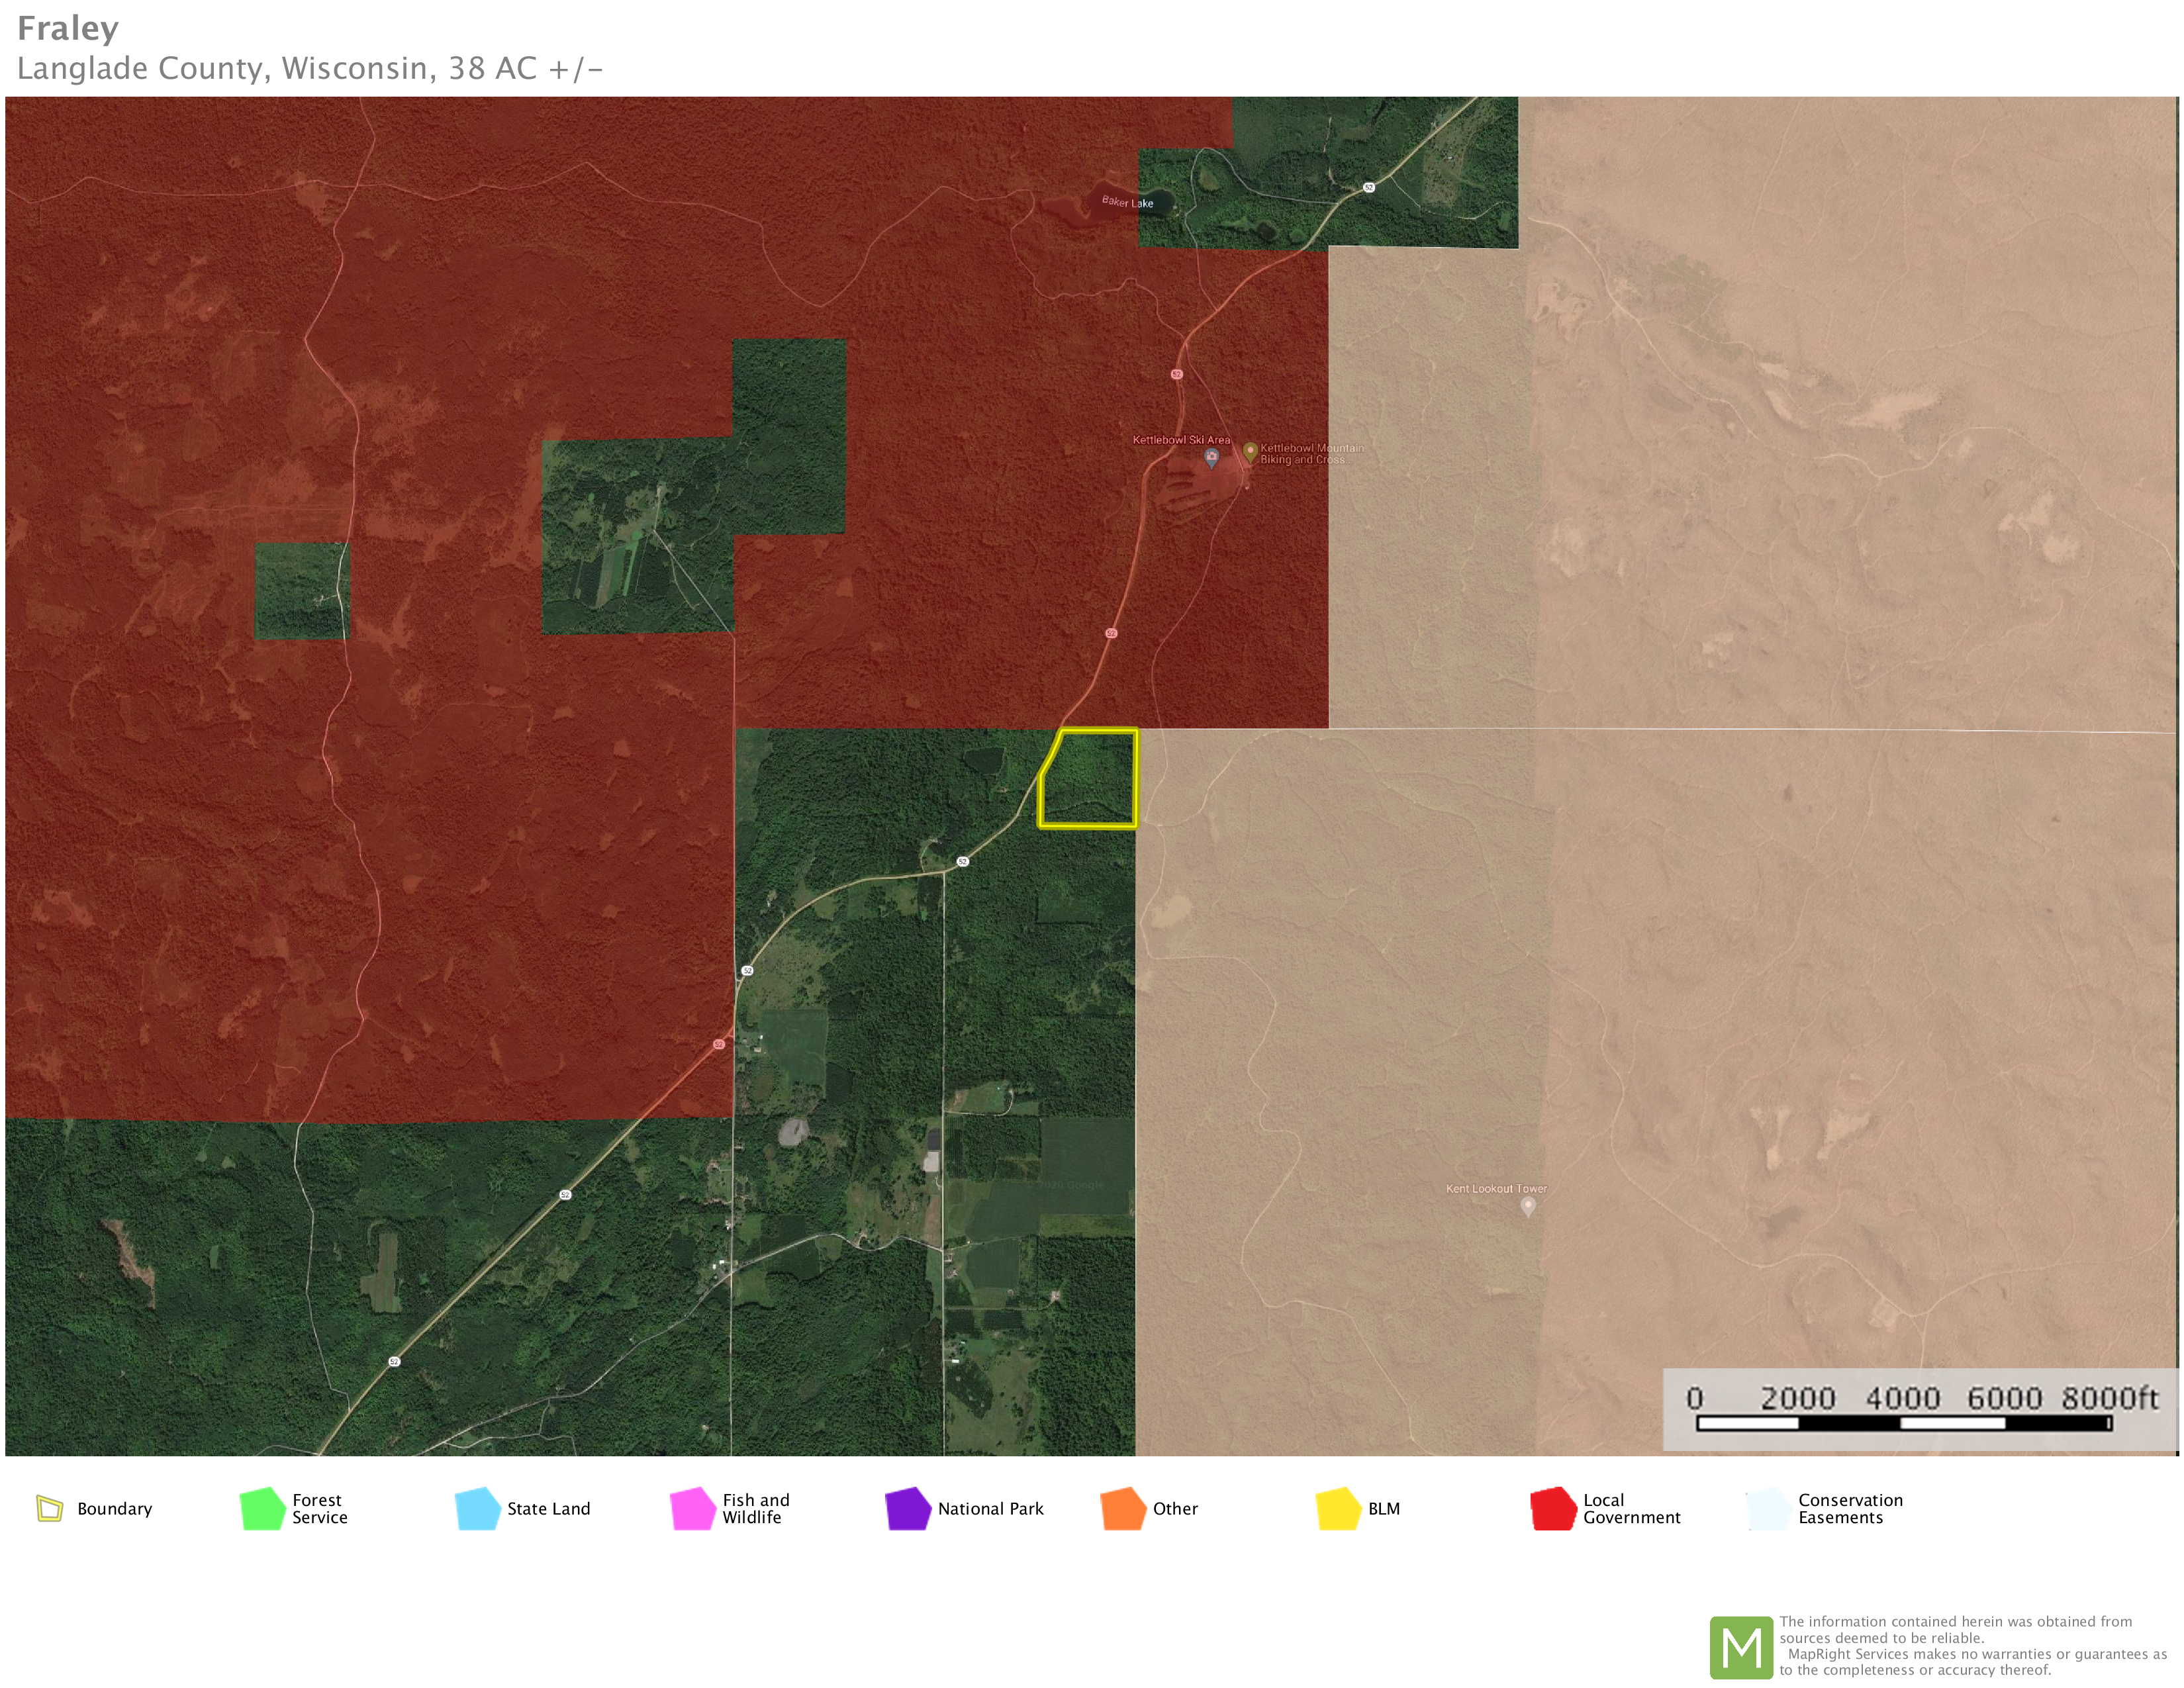Click inside the yellow parcel boundary

pos(1092,780)
